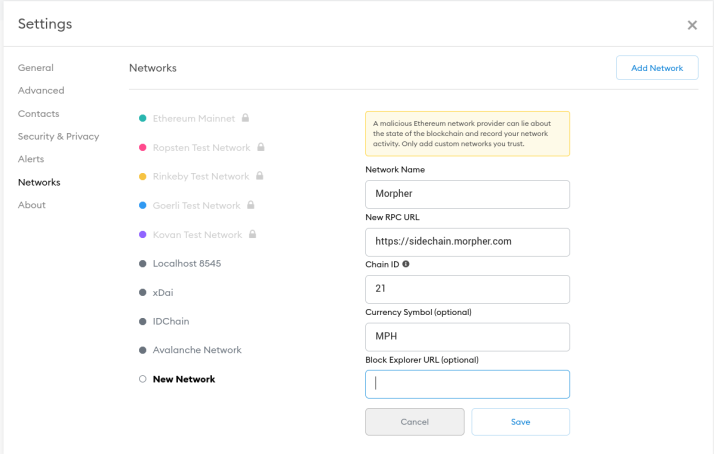Select Goerli Test Network in the list

pos(196,205)
